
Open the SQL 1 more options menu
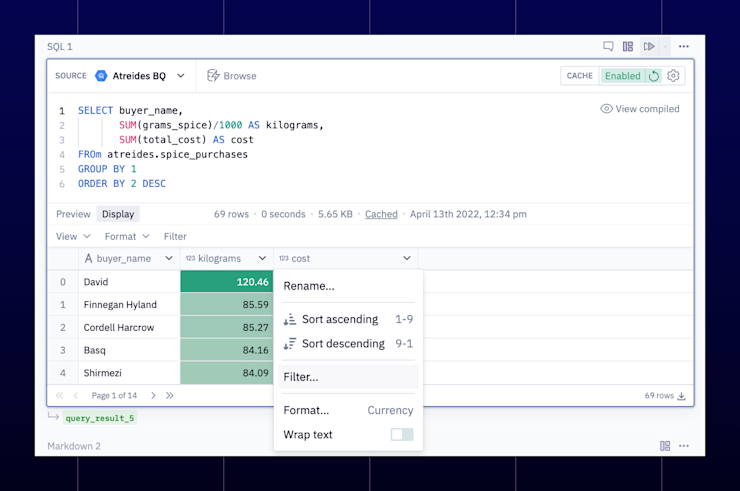click(684, 46)
